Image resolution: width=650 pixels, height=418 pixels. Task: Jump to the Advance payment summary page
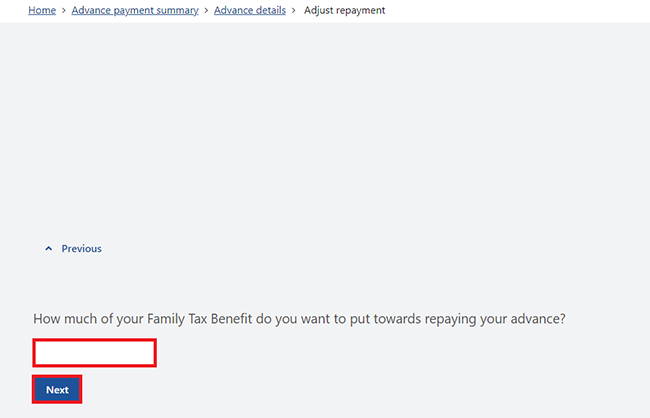(135, 10)
